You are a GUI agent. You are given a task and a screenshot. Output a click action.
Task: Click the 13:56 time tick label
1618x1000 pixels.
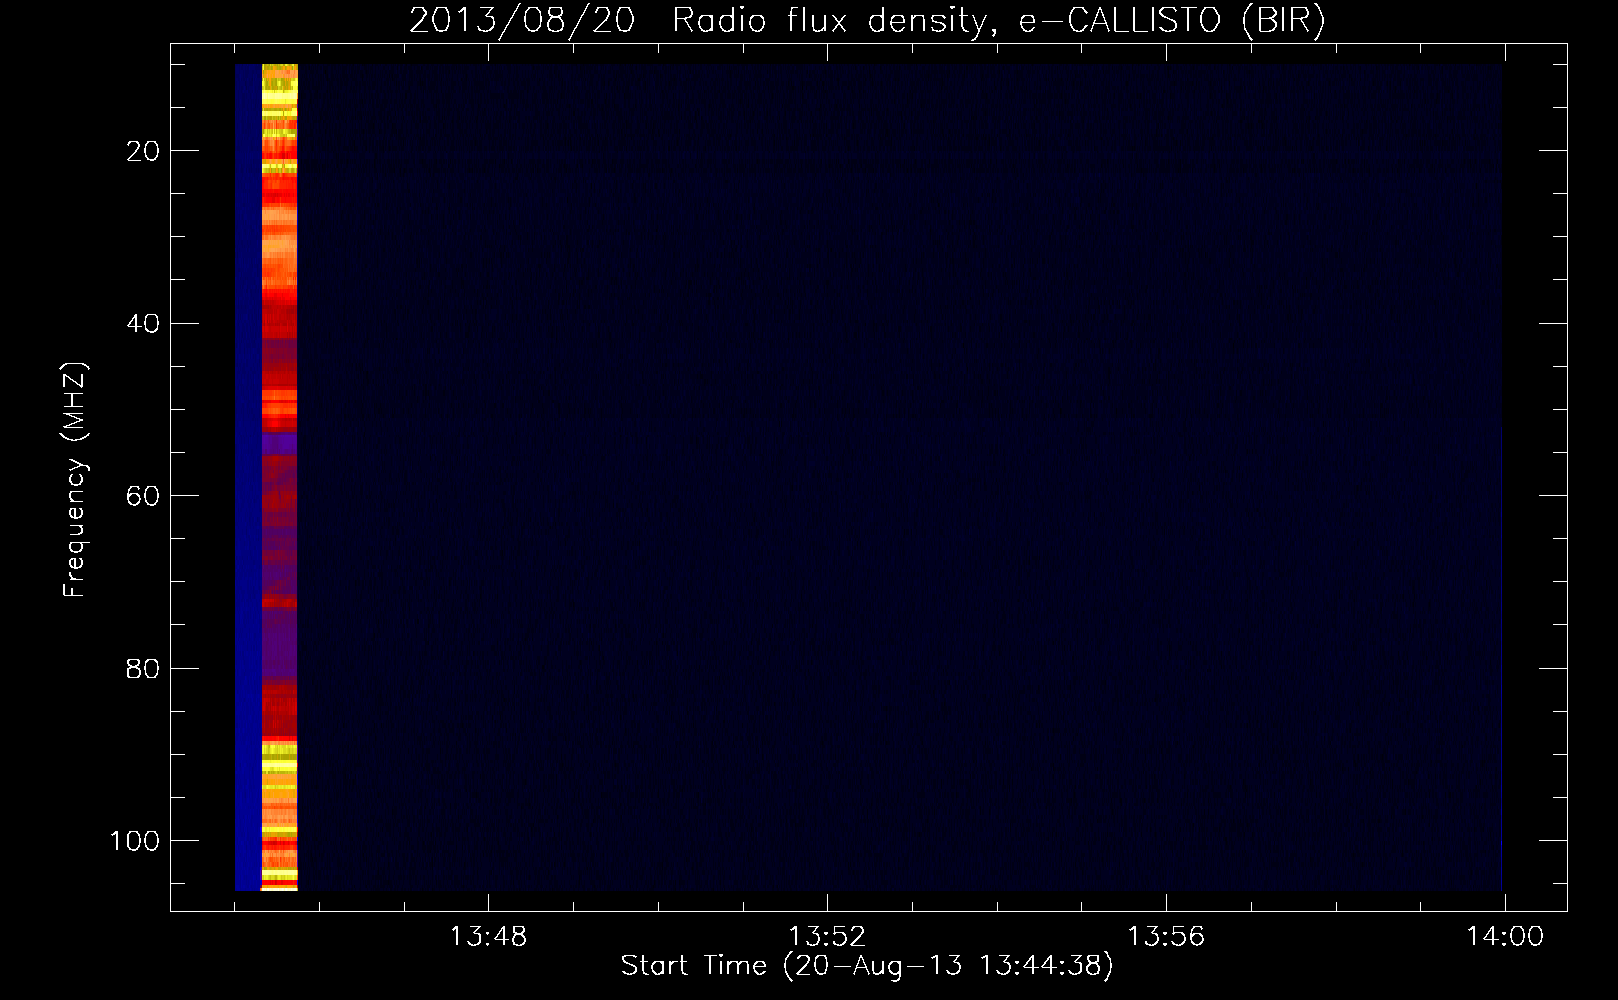coord(1166,937)
